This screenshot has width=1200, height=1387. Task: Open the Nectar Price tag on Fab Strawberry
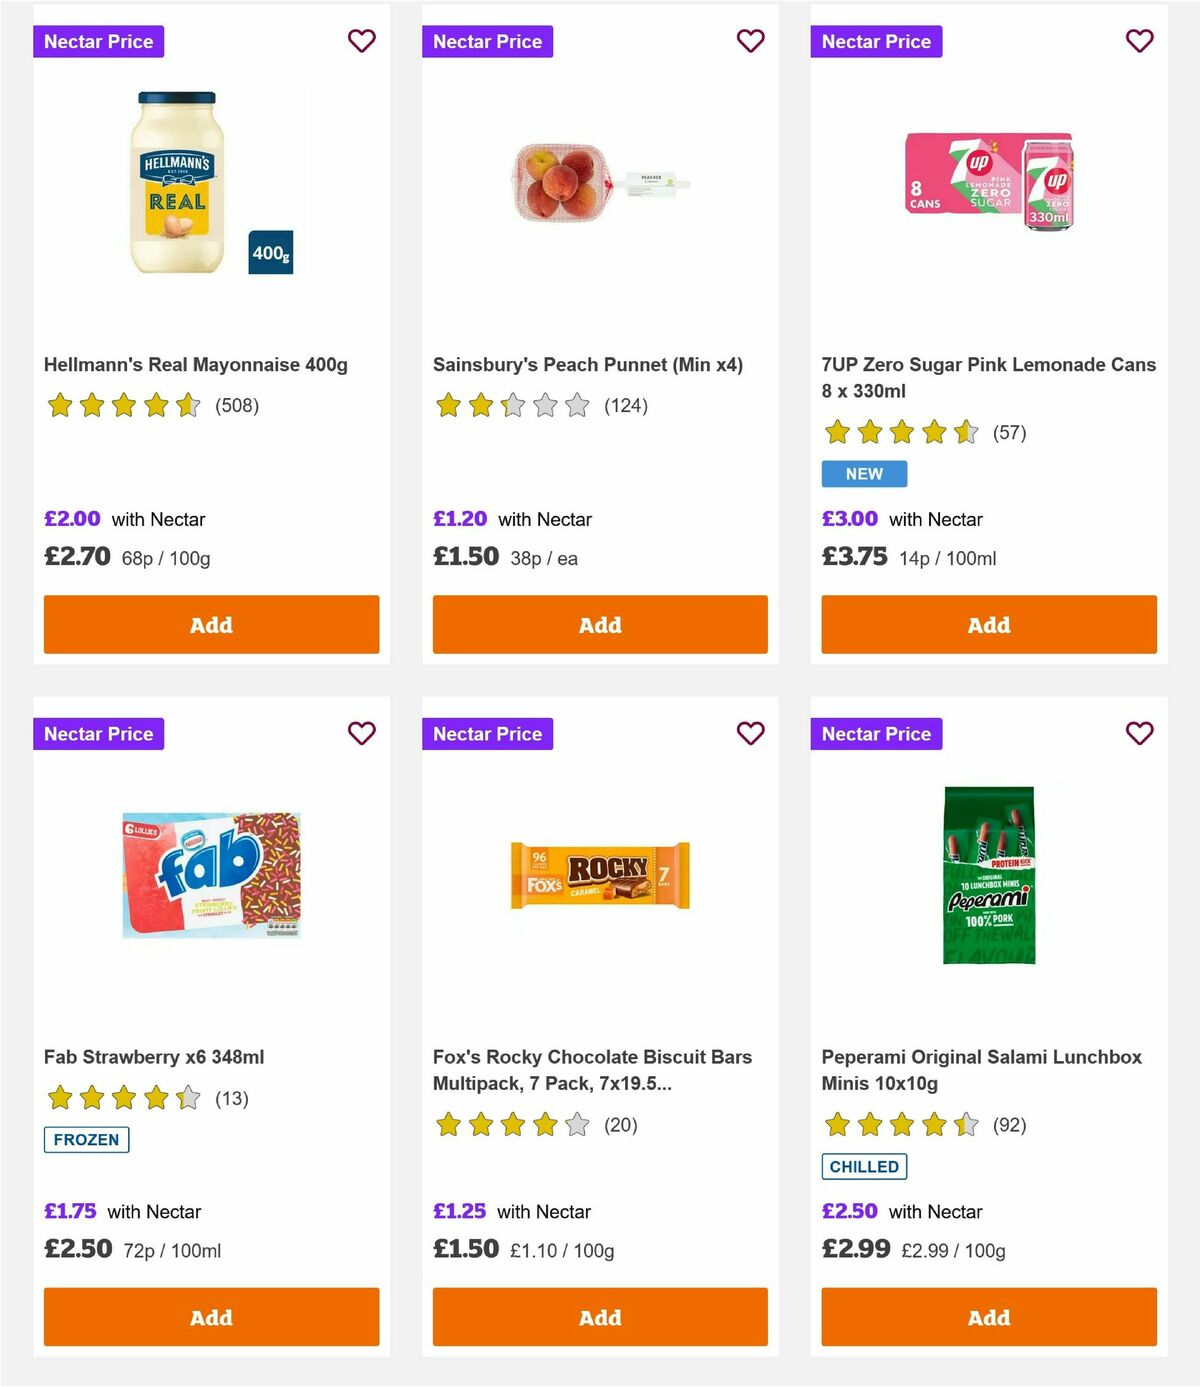[x=99, y=733]
